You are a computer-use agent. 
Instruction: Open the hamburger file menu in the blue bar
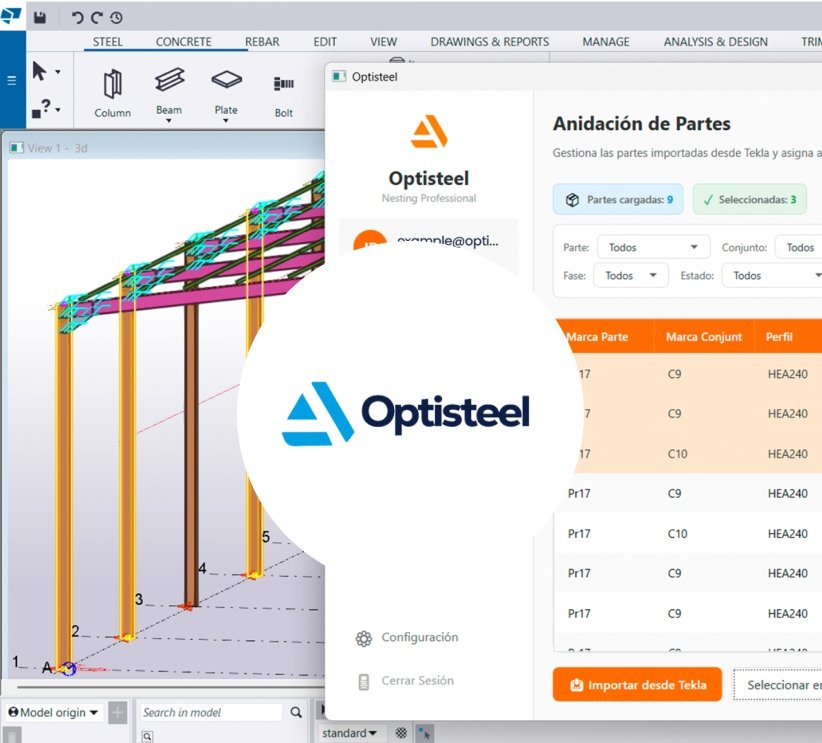(x=11, y=80)
